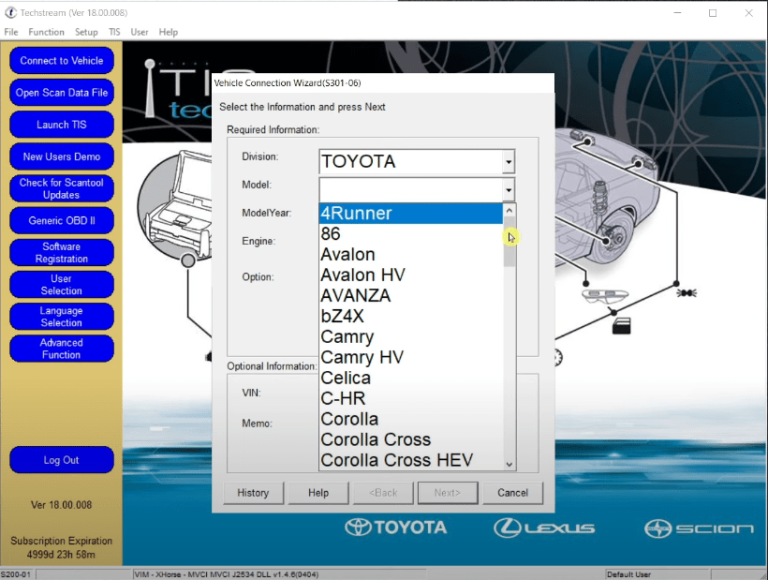
Task: Expand the Division dropdown arrow
Action: [x=508, y=162]
